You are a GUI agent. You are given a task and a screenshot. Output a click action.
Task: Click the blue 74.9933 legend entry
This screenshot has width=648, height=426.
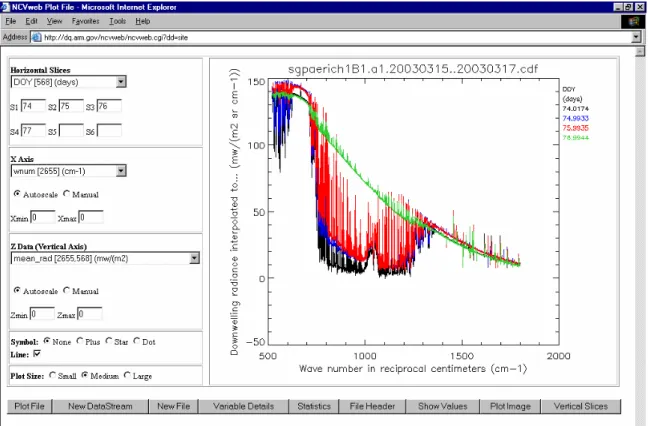575,118
